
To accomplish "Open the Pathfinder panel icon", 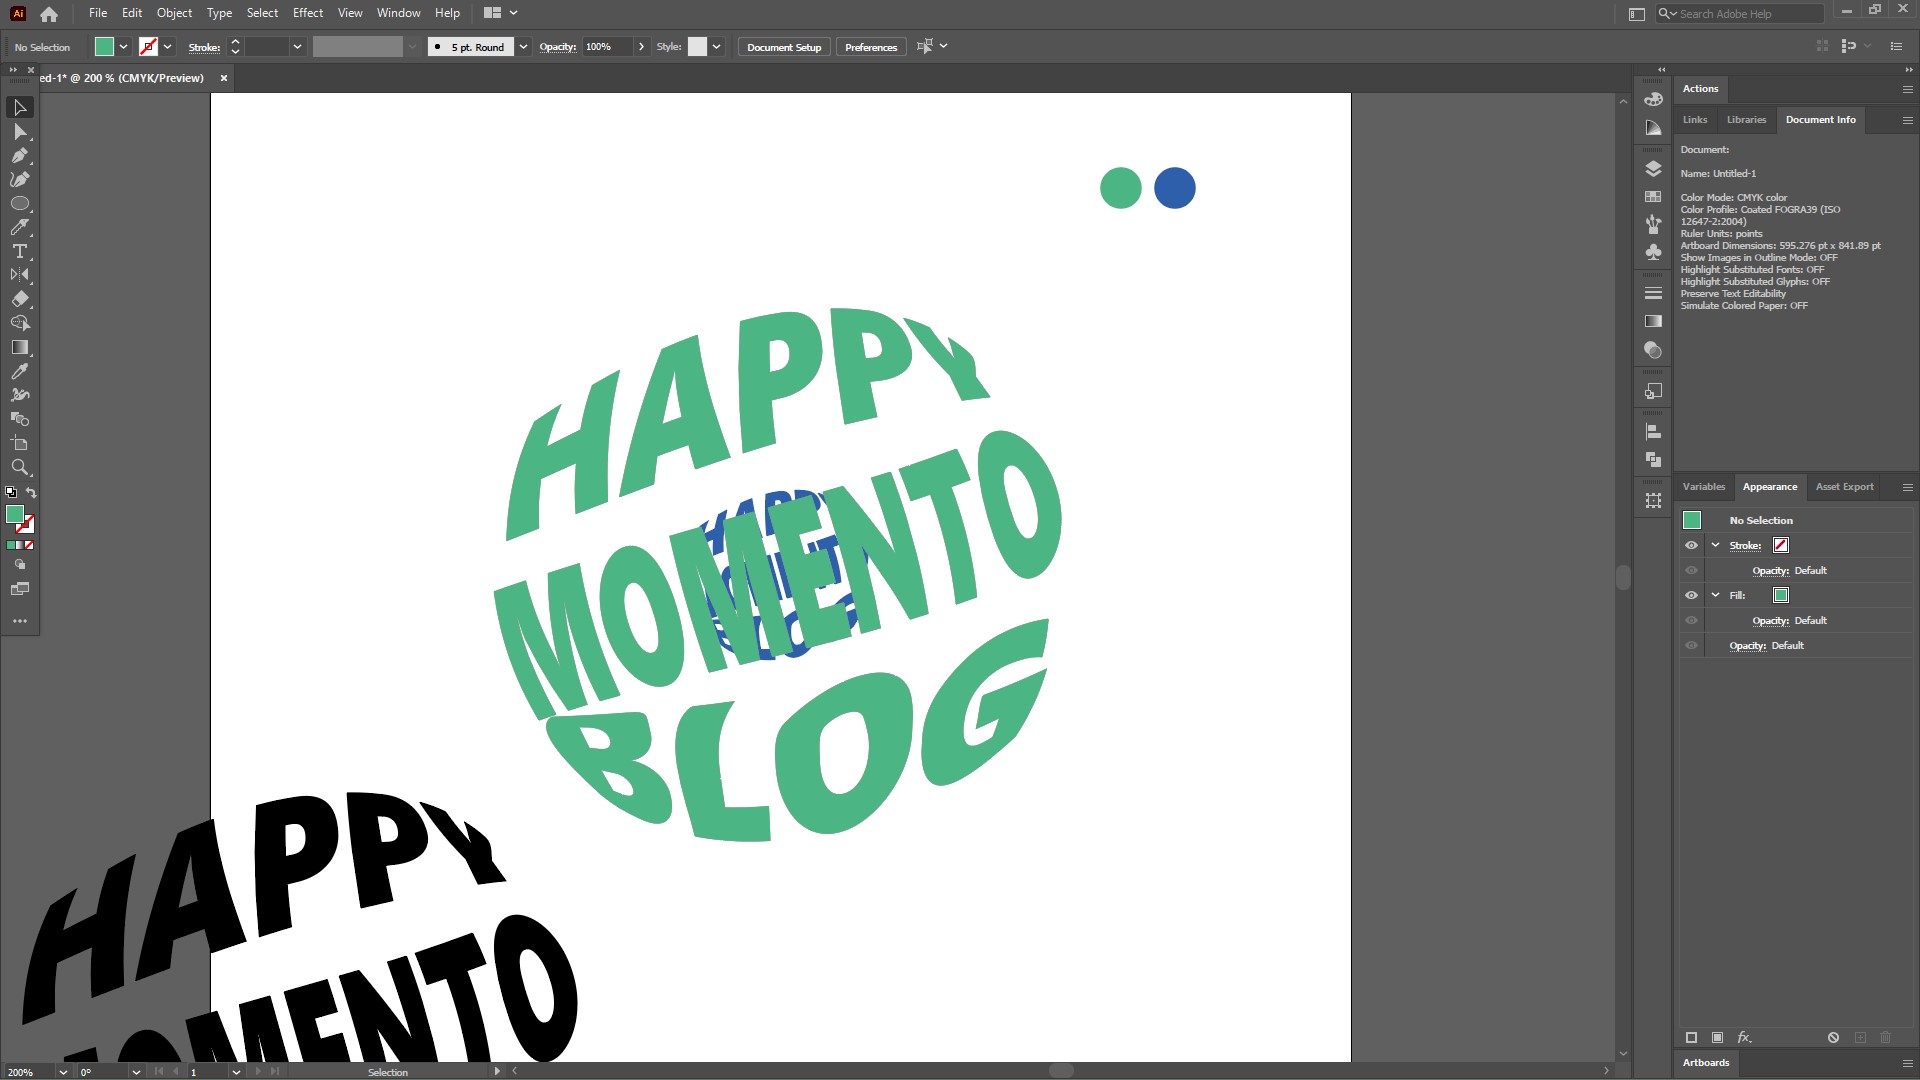I will [1653, 460].
